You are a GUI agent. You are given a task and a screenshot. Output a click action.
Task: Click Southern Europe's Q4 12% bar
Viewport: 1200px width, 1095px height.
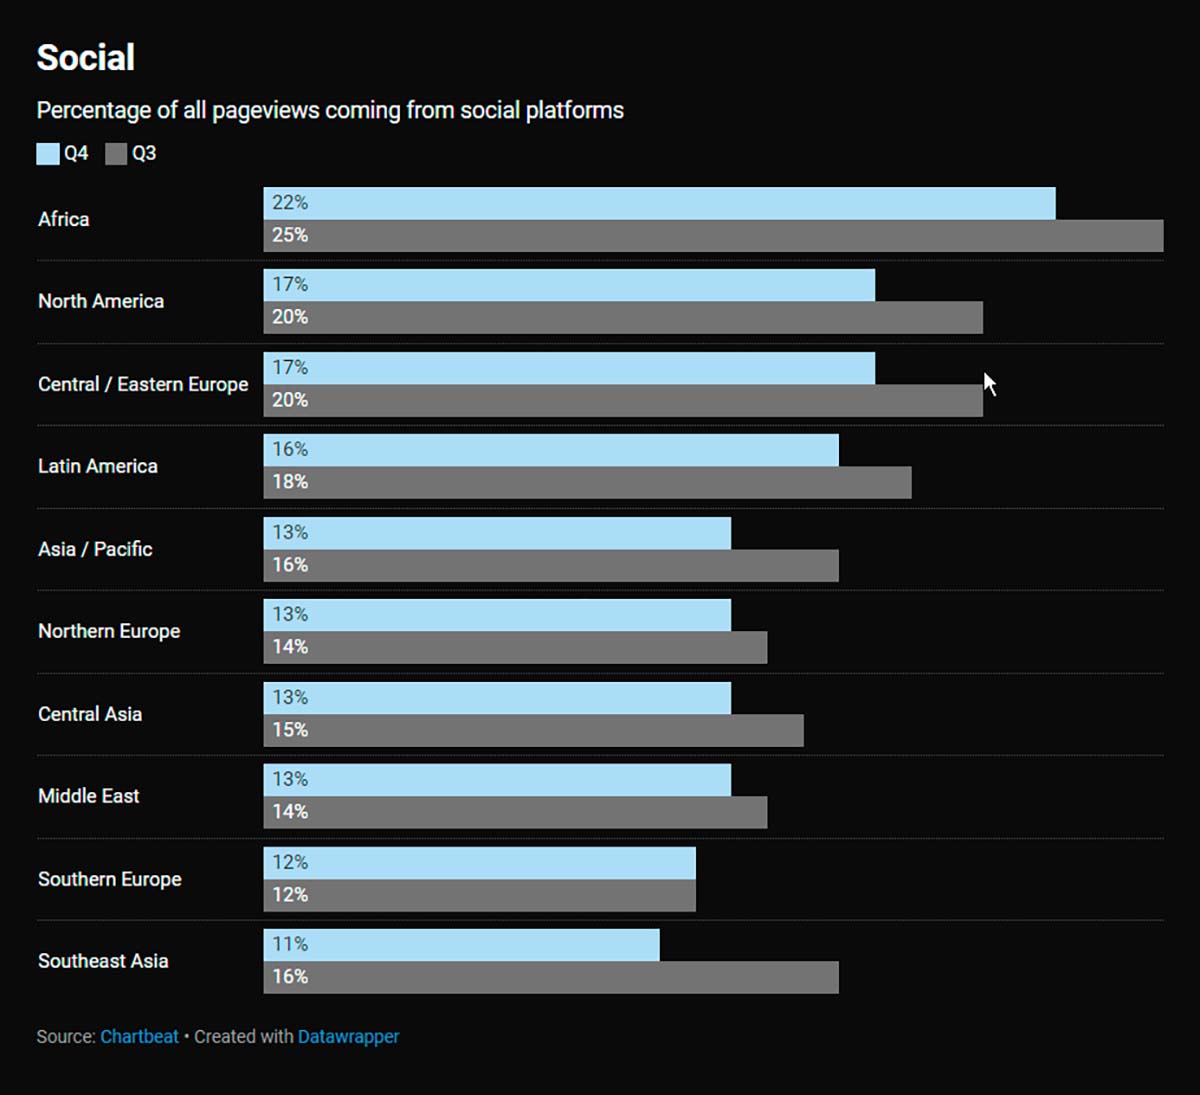click(x=479, y=863)
